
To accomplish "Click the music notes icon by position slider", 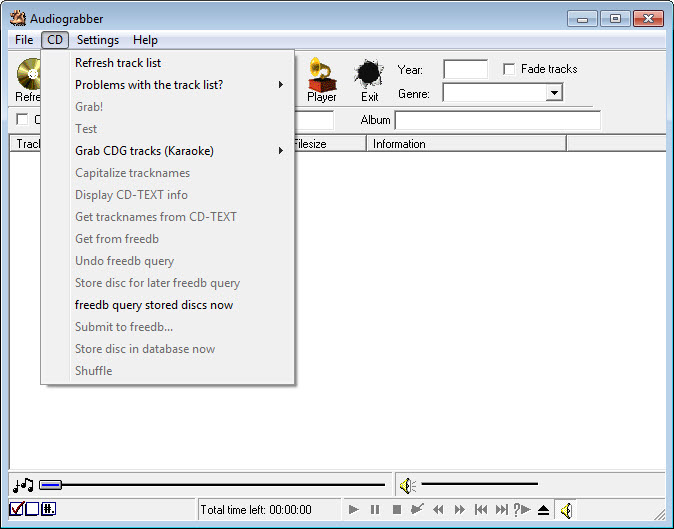I will (23, 485).
